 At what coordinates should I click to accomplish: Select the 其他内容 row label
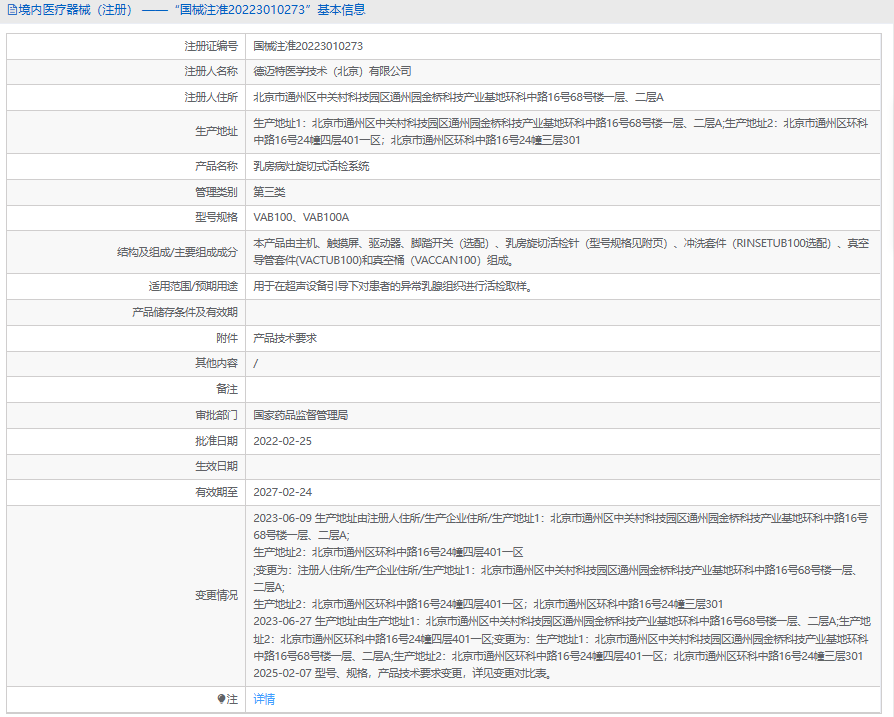point(216,363)
